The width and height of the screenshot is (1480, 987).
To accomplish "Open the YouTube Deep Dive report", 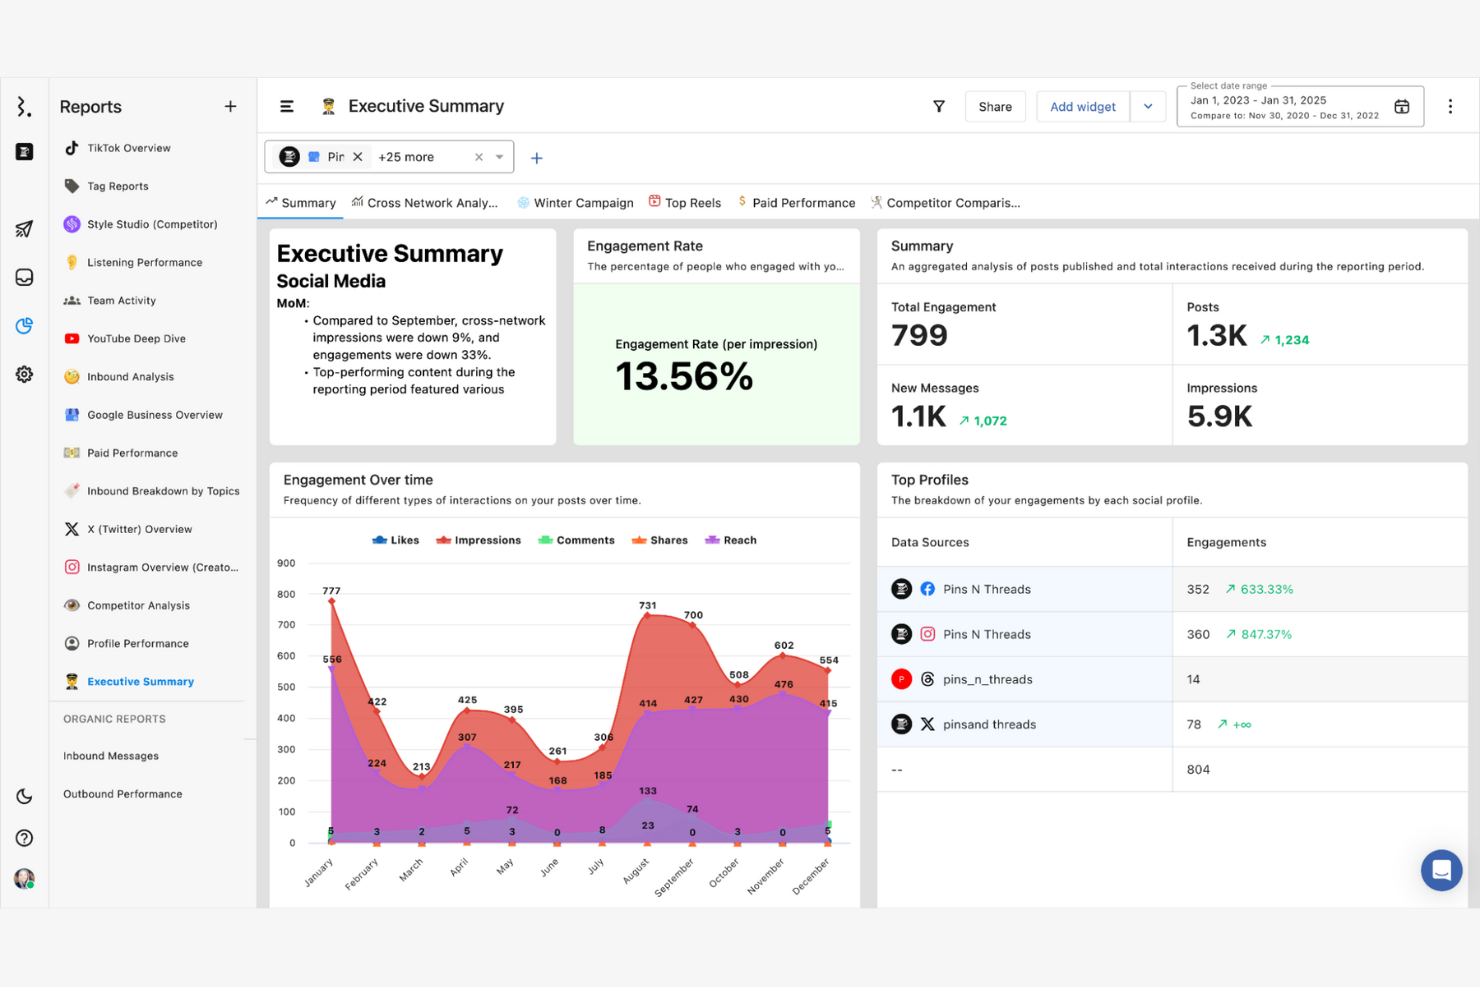I will point(137,338).
